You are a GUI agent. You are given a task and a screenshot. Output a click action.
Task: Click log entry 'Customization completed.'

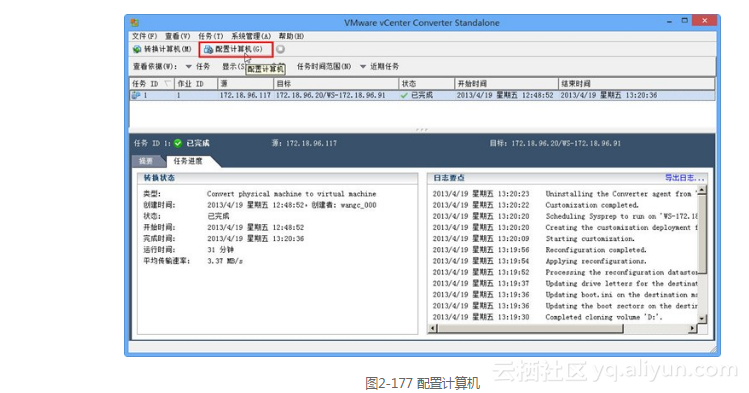(592, 205)
